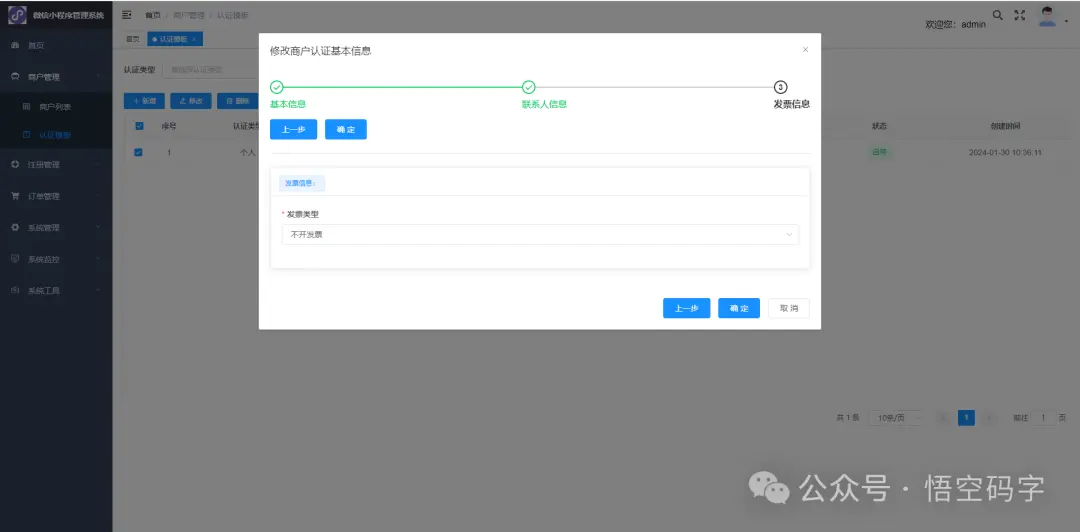Open the admin avatar dropdown caret

point(1066,19)
